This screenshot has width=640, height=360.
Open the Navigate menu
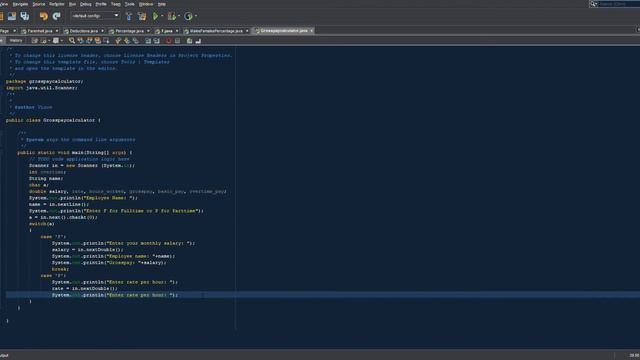[20, 4]
